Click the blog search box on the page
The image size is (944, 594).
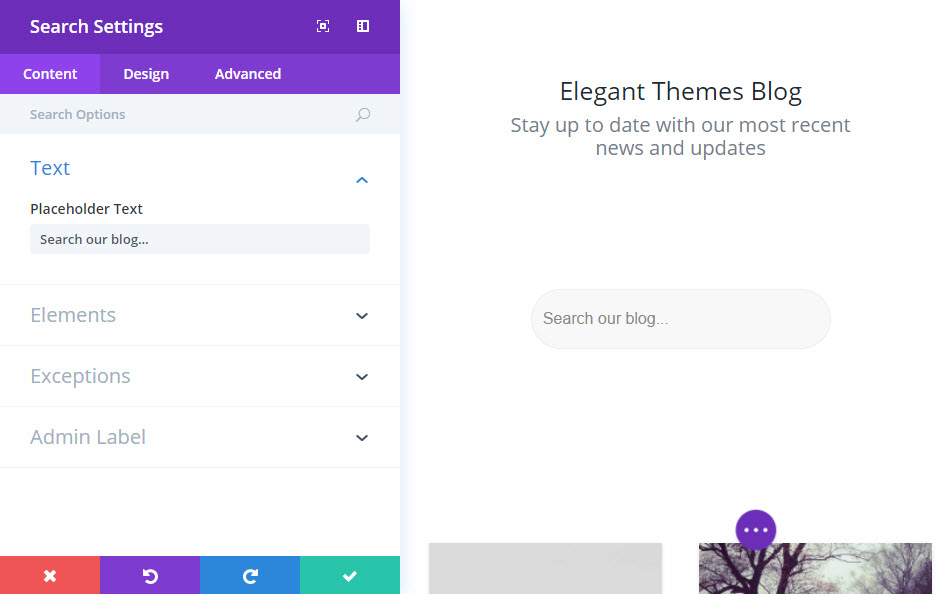(680, 318)
